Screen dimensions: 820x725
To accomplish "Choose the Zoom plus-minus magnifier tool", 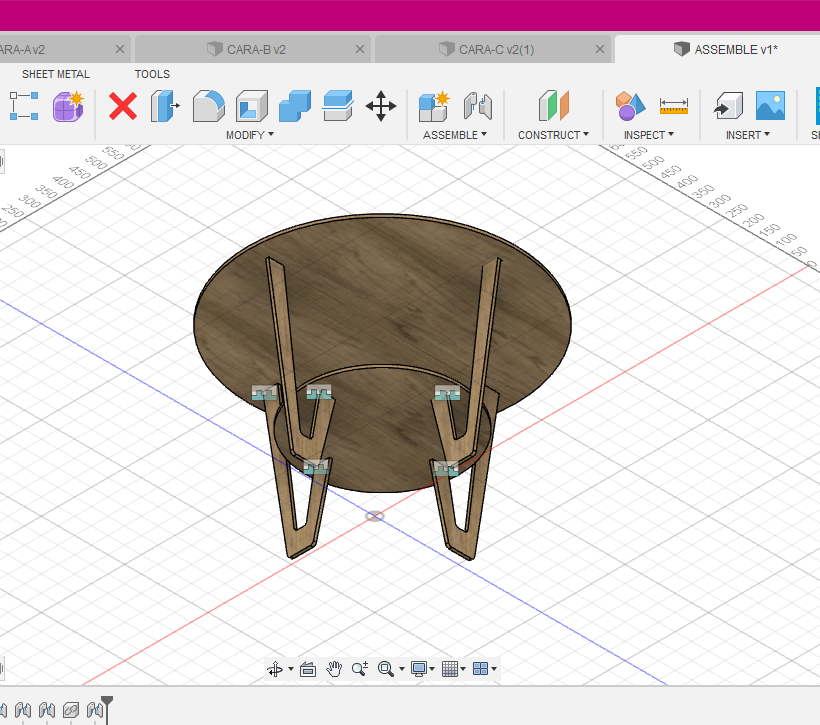I will point(360,669).
